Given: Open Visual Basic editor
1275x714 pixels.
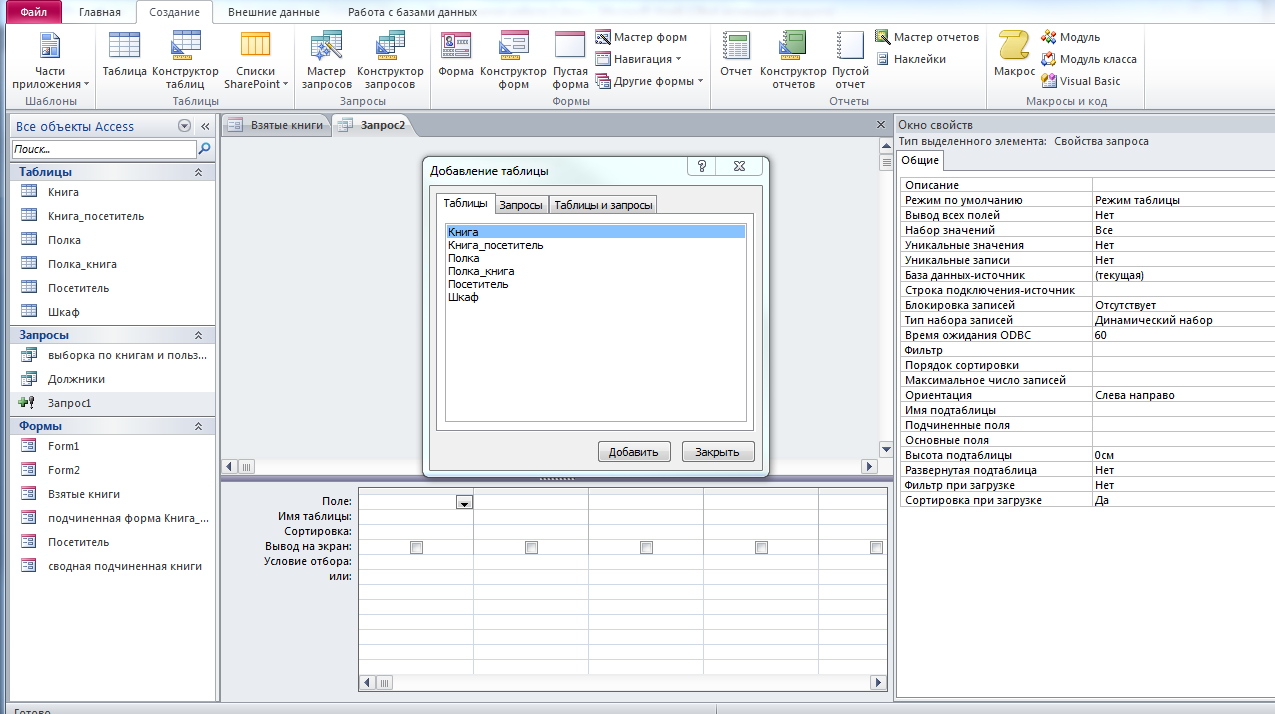Looking at the screenshot, I should (1081, 81).
